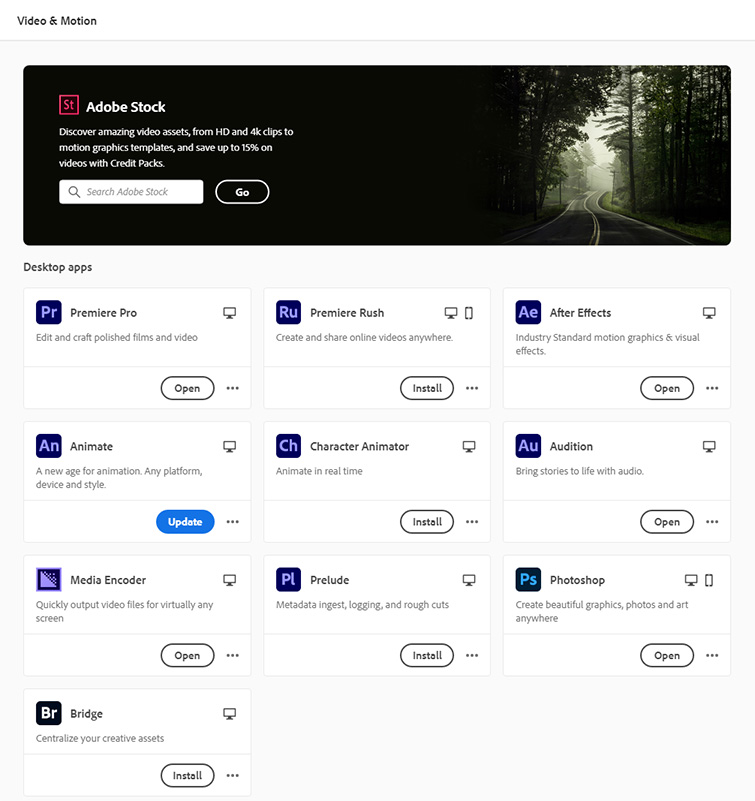Click the Go button in Adobe Stock banner
Screen dimensions: 755x801
242,192
